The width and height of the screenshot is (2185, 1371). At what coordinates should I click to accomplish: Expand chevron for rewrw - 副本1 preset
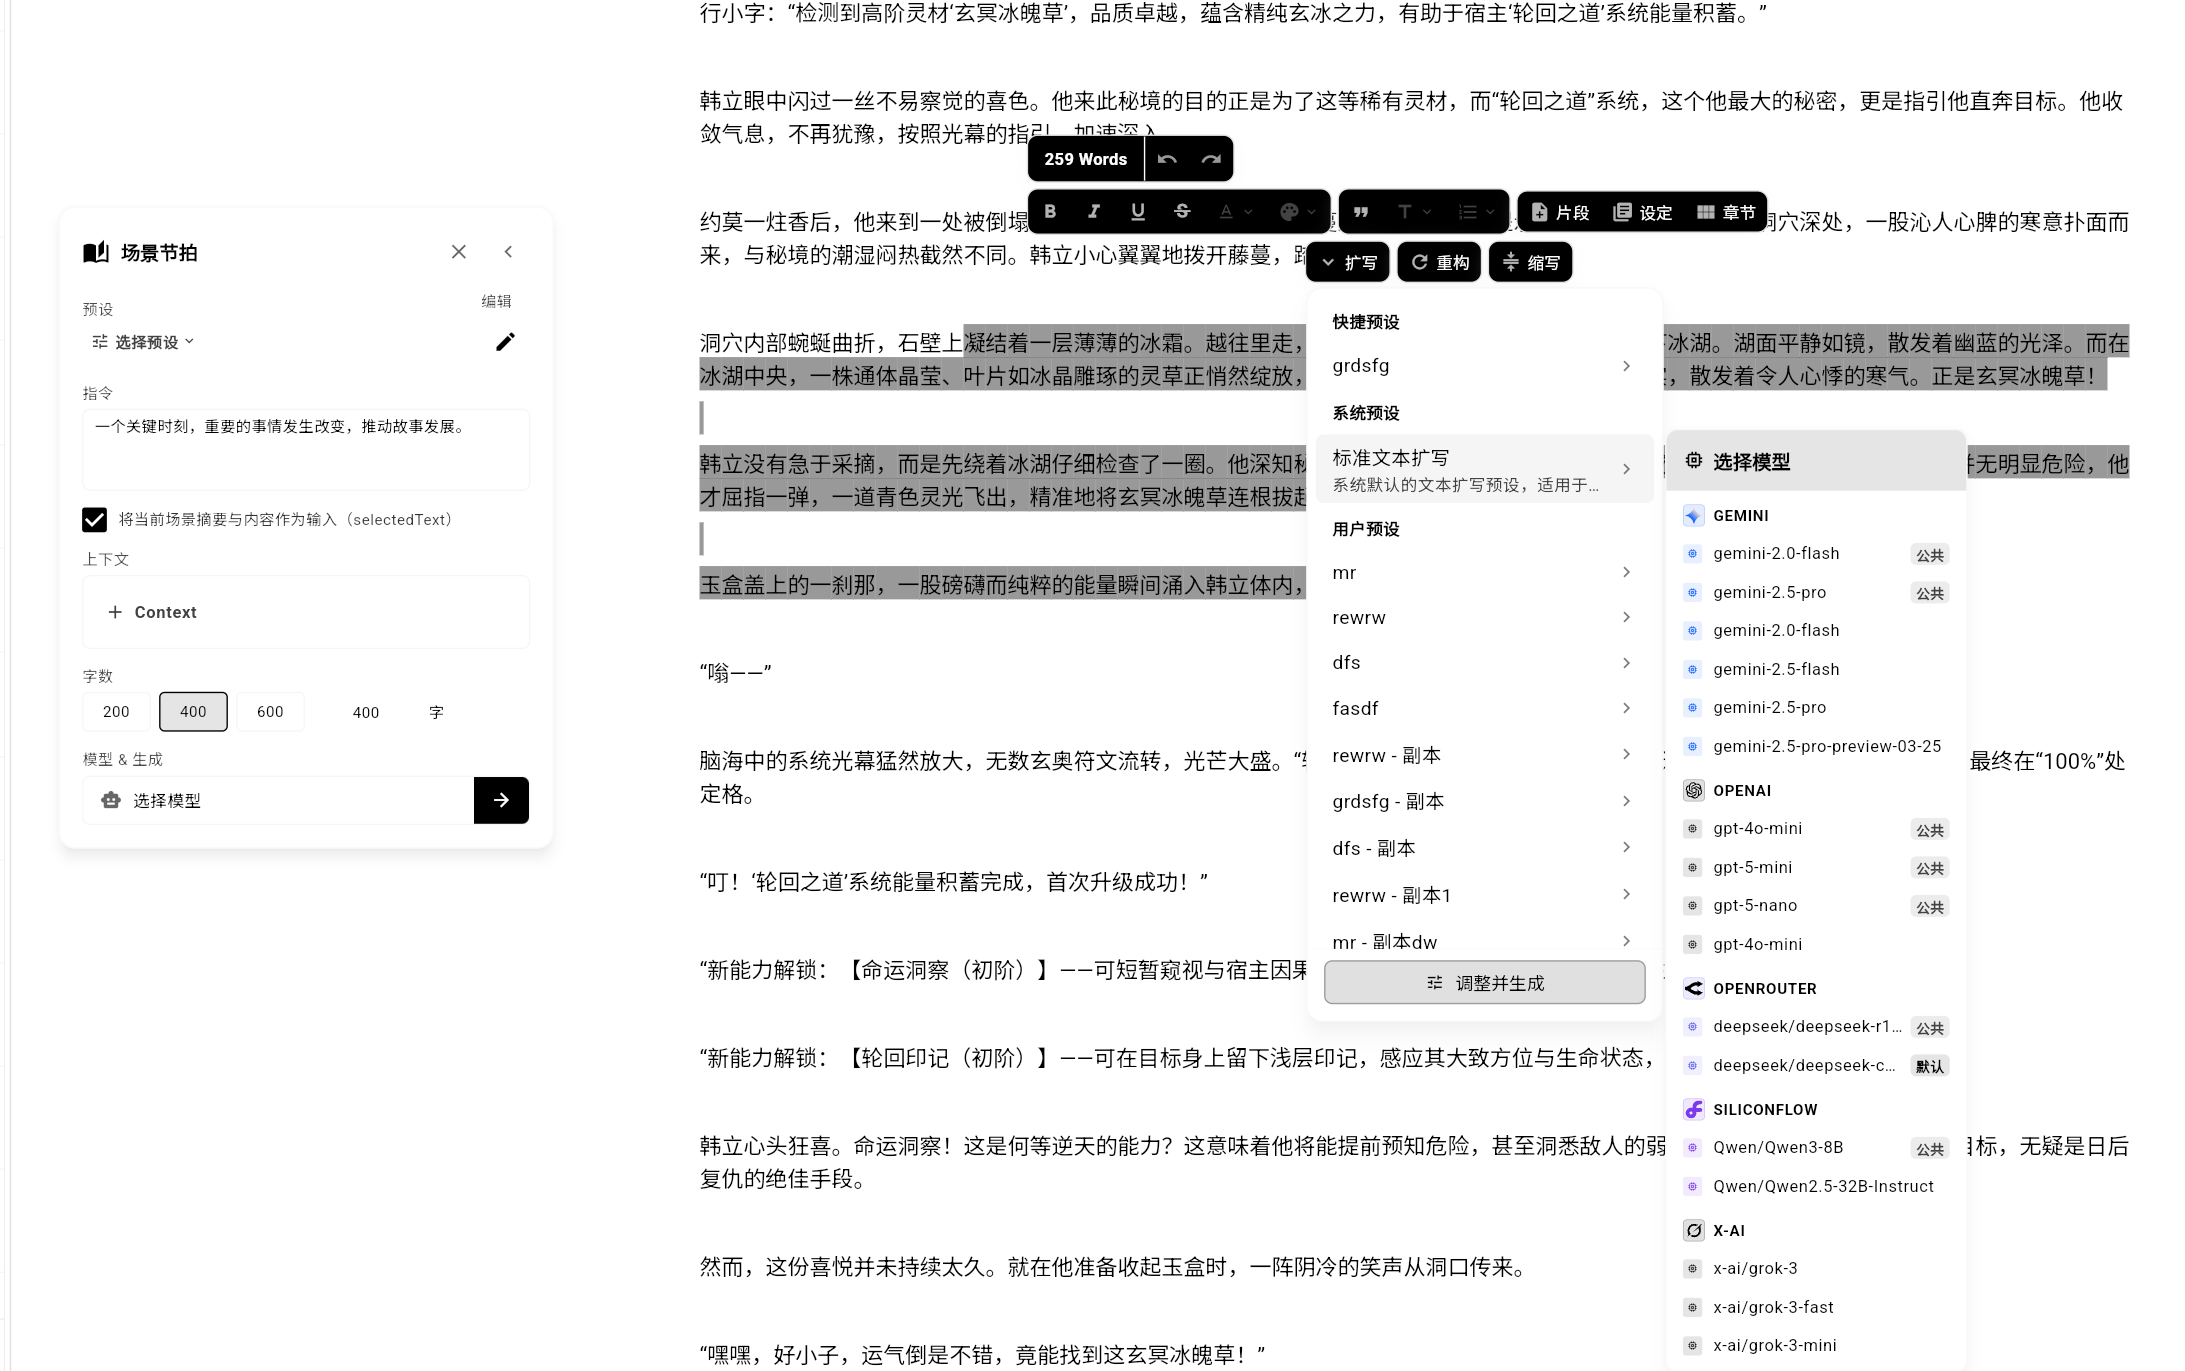[x=1626, y=895]
